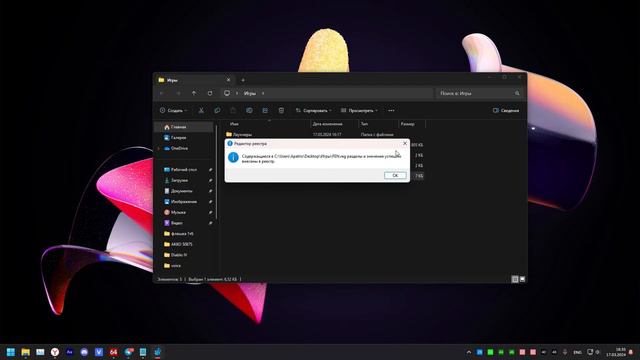
Task: Click the Сведения (Details) pane button
Action: pos(506,110)
